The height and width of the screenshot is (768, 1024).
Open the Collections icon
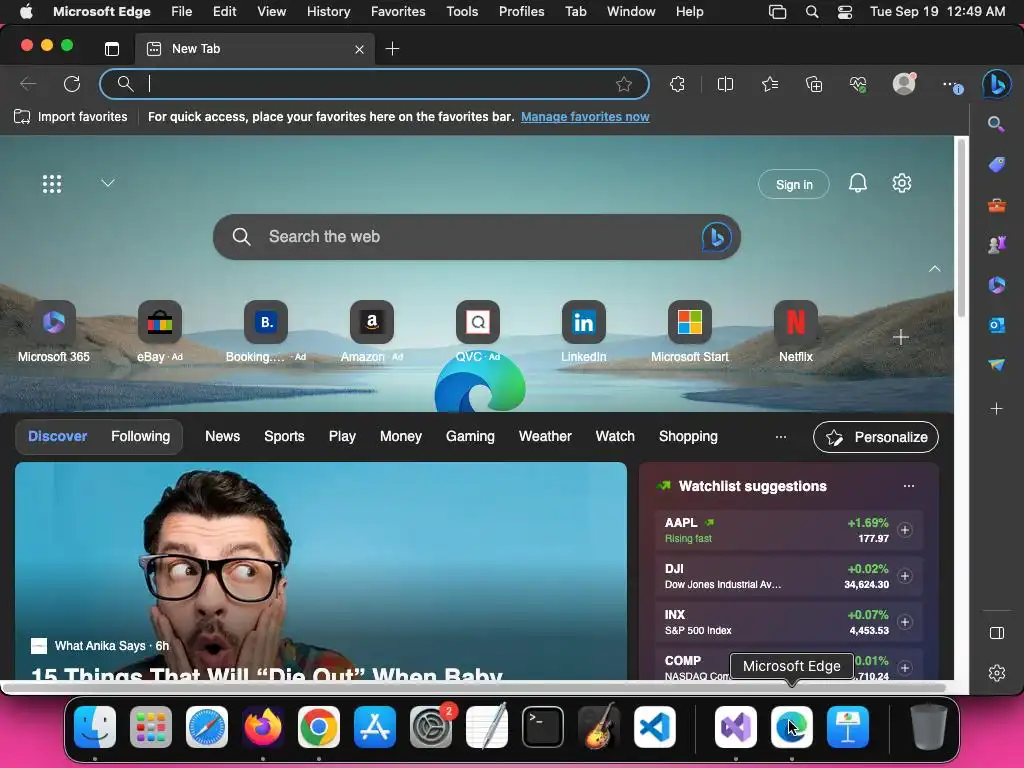(x=814, y=84)
